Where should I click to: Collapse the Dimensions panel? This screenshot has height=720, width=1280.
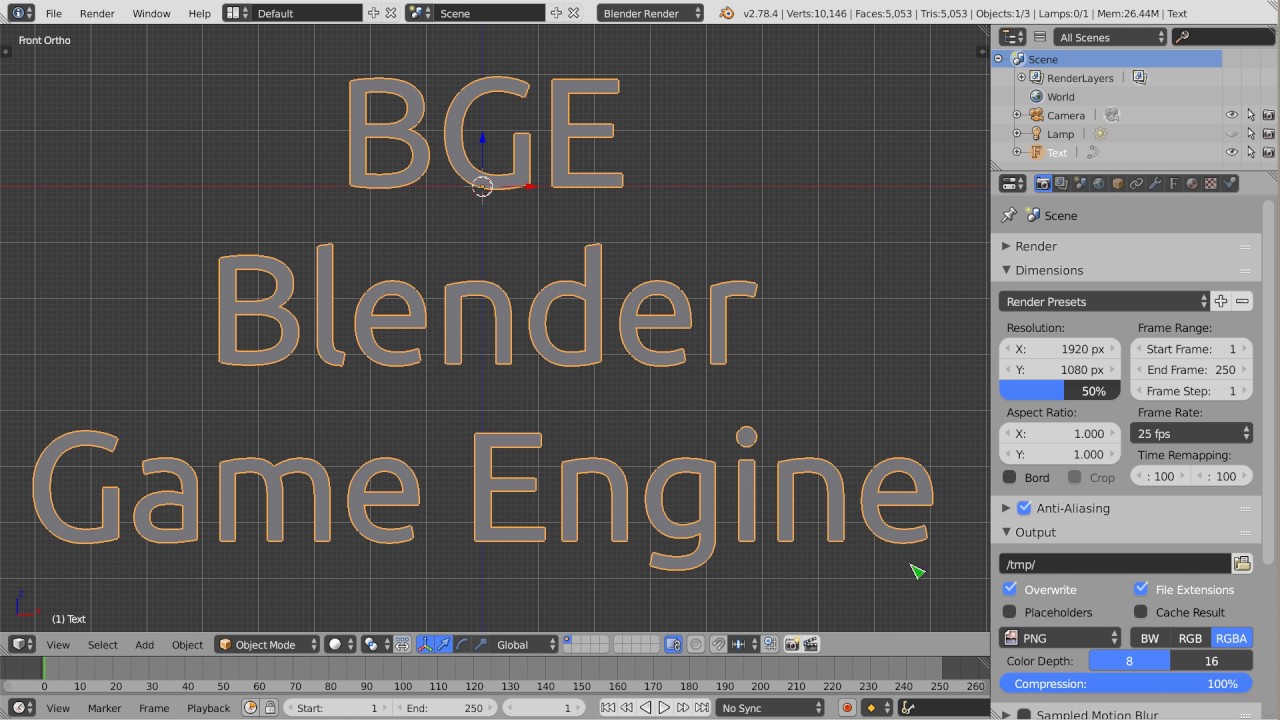point(1007,270)
